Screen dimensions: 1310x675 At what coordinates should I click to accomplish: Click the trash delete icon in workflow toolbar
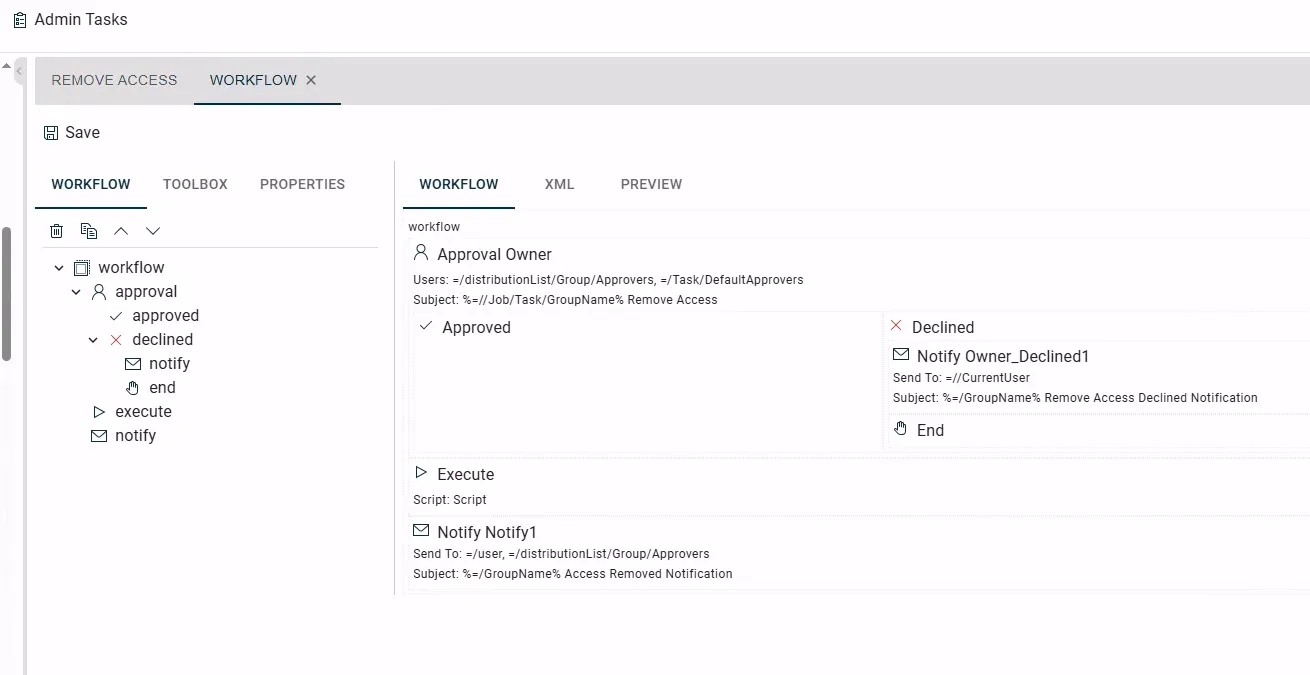(57, 231)
